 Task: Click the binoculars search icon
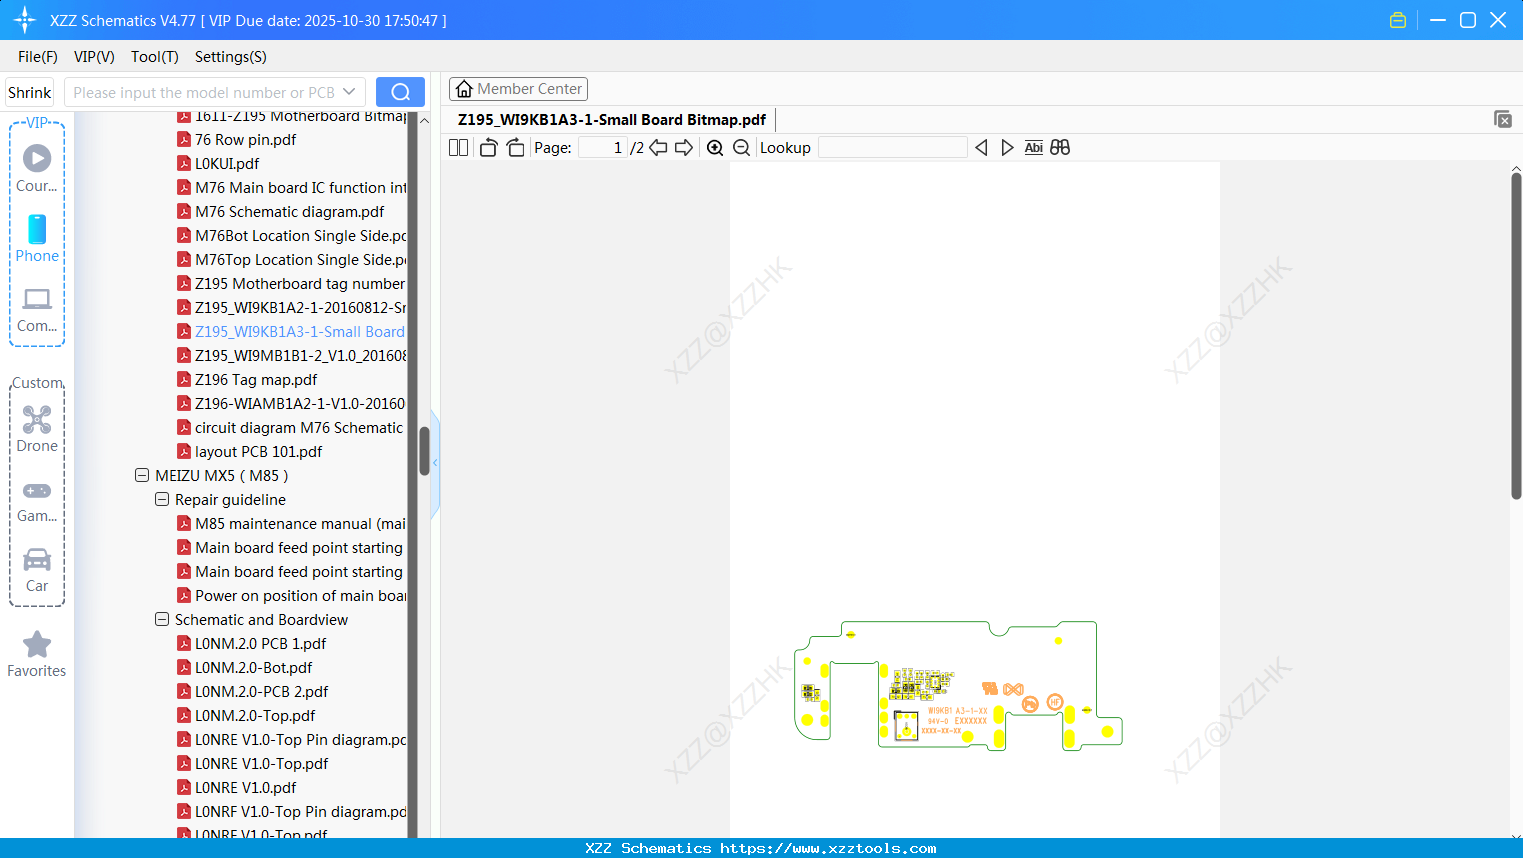[x=1060, y=148]
